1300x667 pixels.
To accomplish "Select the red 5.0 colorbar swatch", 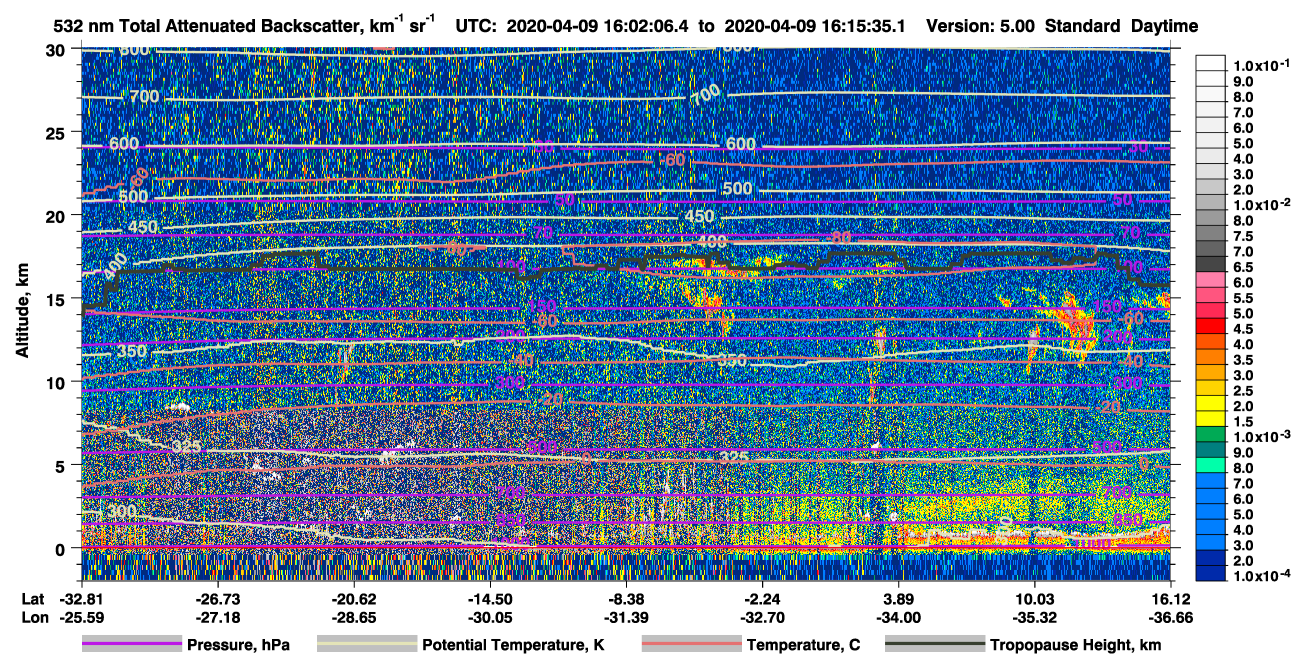I will pos(1211,313).
